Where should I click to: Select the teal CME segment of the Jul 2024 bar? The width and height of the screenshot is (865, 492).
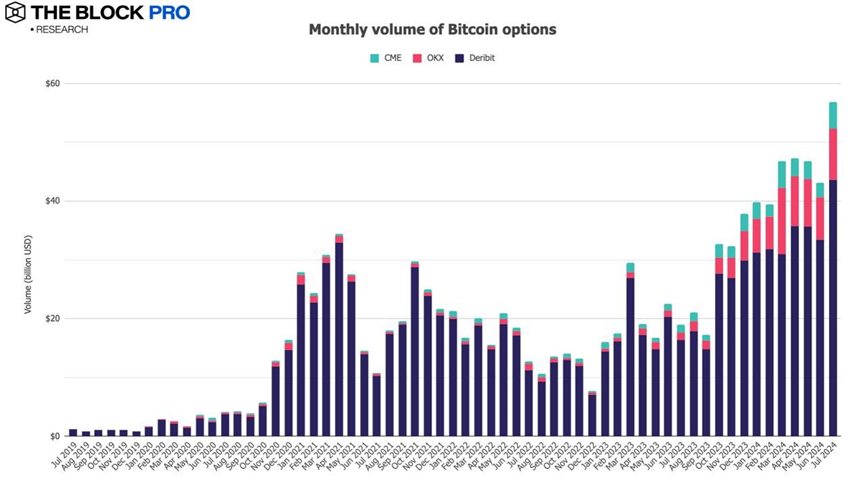click(x=832, y=115)
